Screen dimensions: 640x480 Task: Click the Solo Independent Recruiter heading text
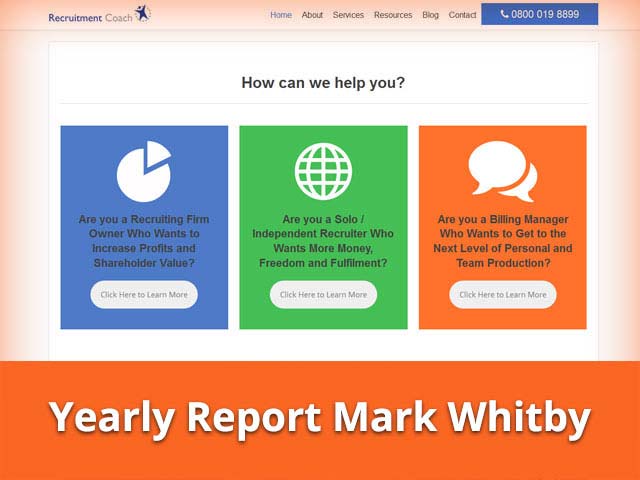(323, 241)
